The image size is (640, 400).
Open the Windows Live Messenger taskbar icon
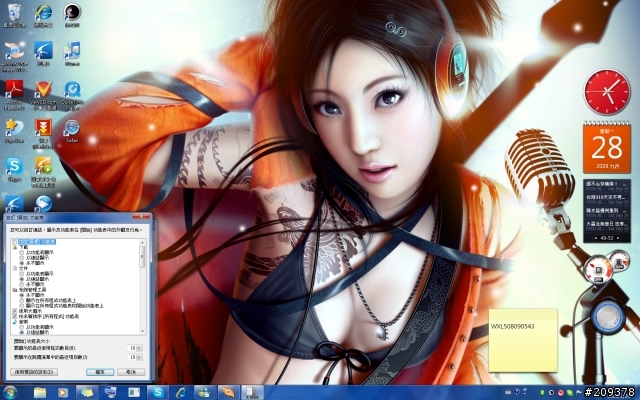(x=204, y=393)
